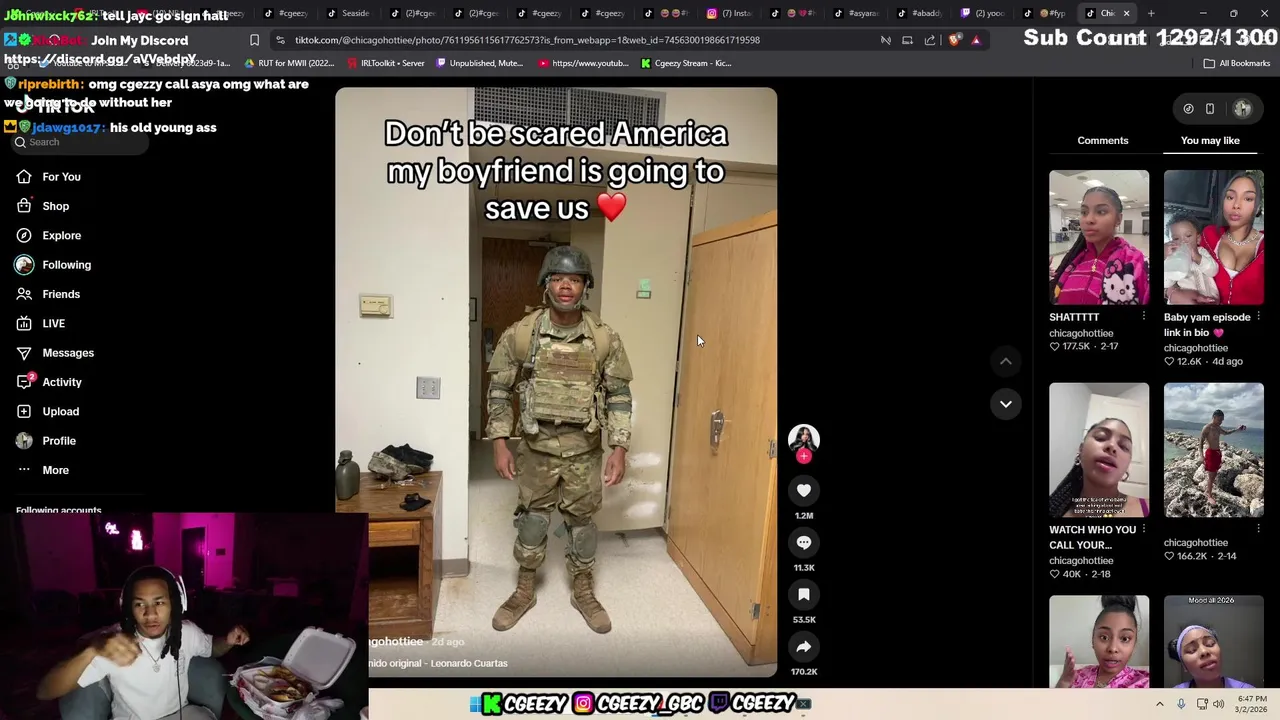
Task: Open the IRLToolkit Server bookmark
Action: coord(386,63)
